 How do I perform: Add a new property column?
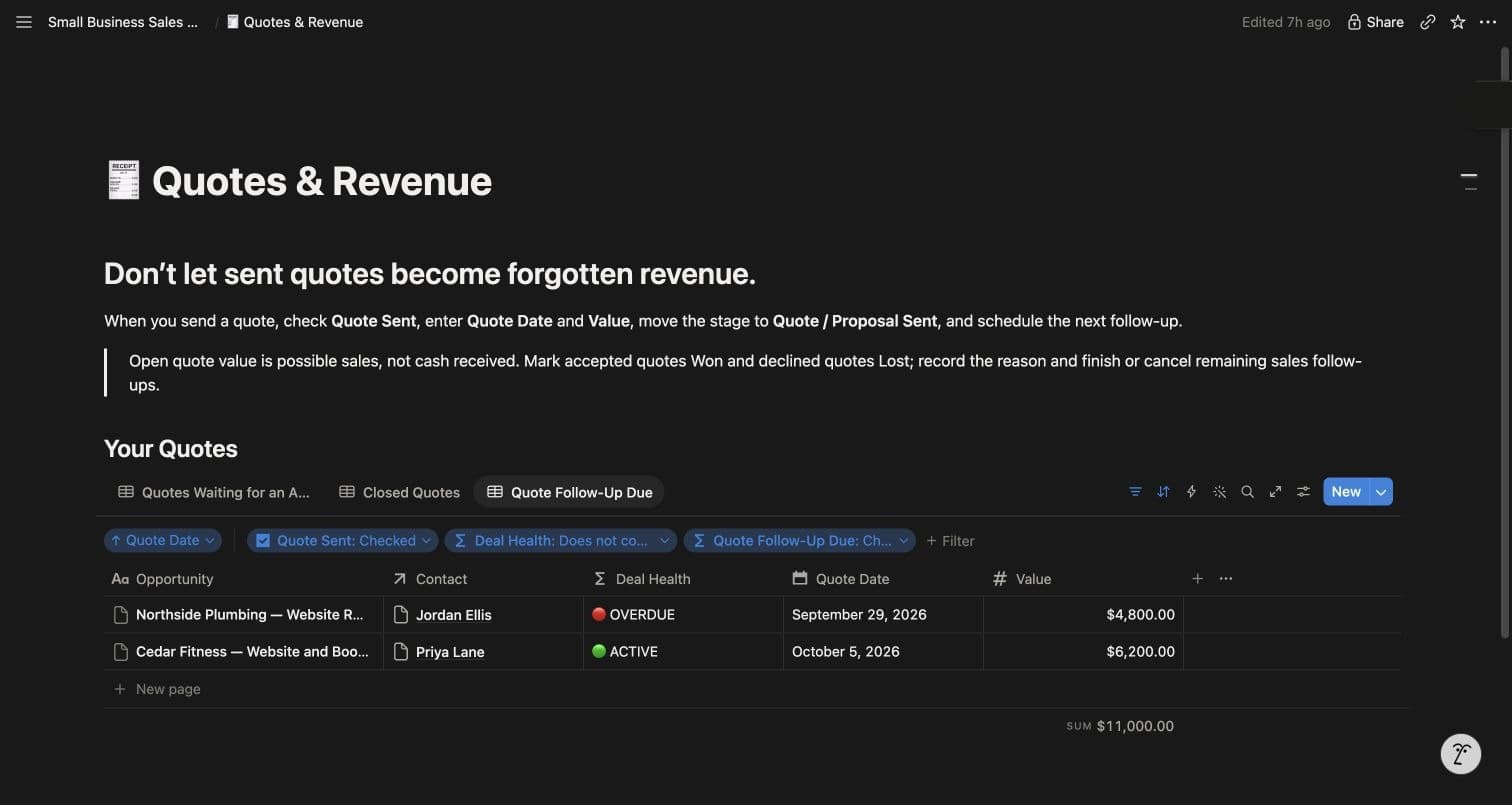click(x=1197, y=579)
